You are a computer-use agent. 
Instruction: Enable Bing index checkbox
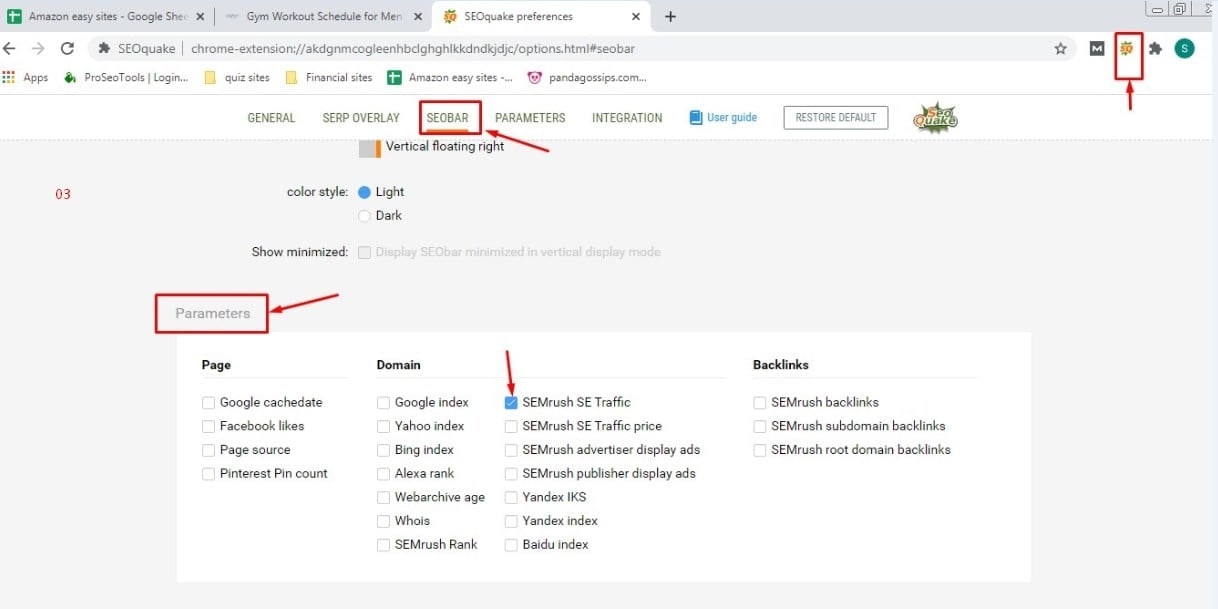tap(383, 450)
